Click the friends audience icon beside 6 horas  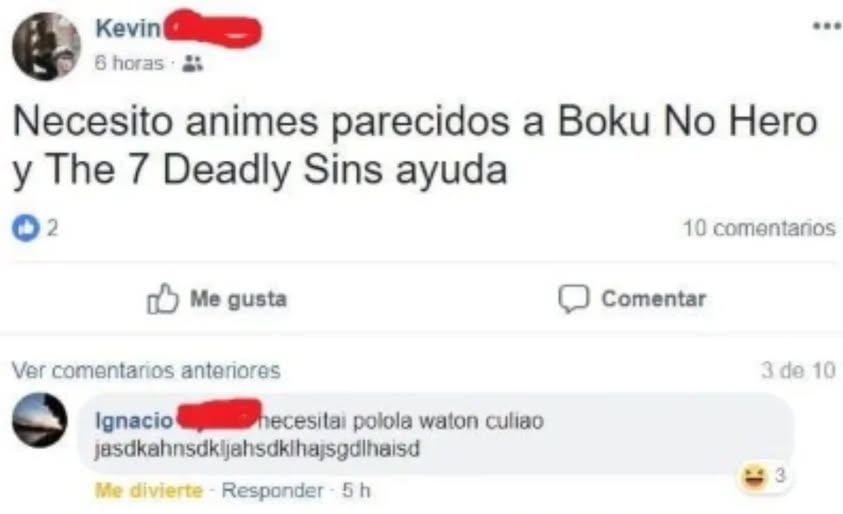[x=192, y=63]
